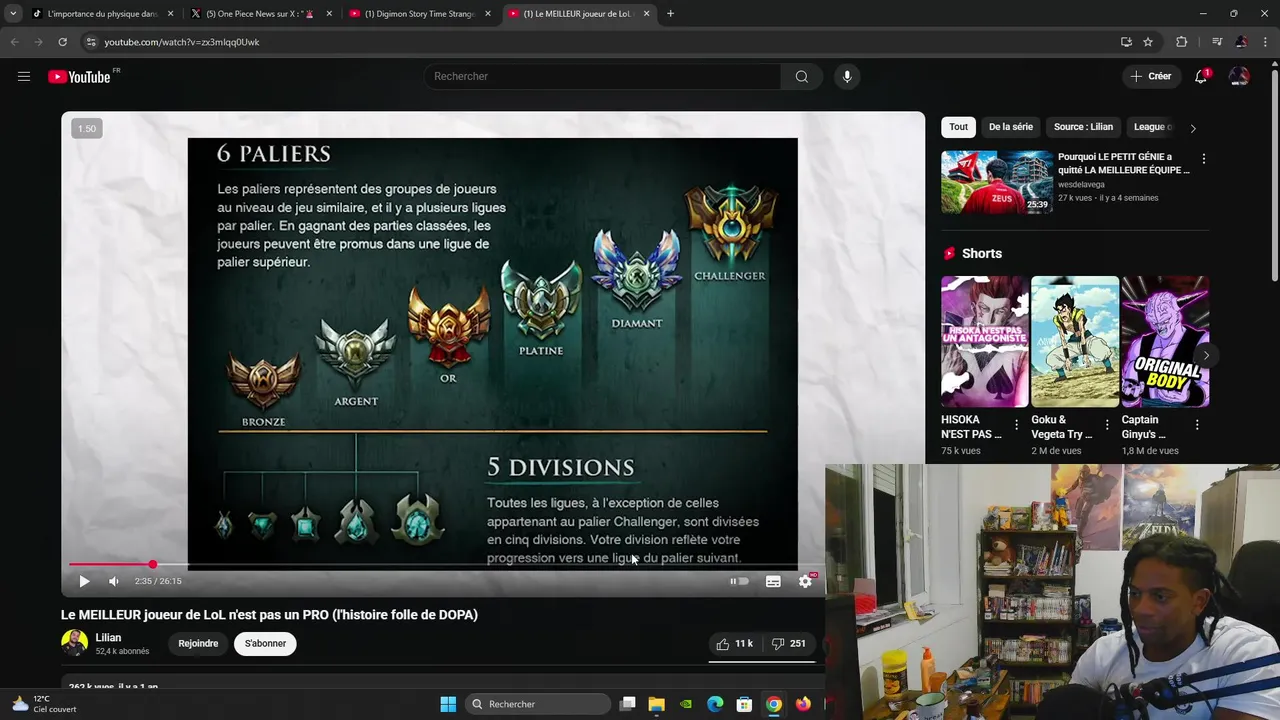Click into the Rechercher search field

tap(602, 76)
